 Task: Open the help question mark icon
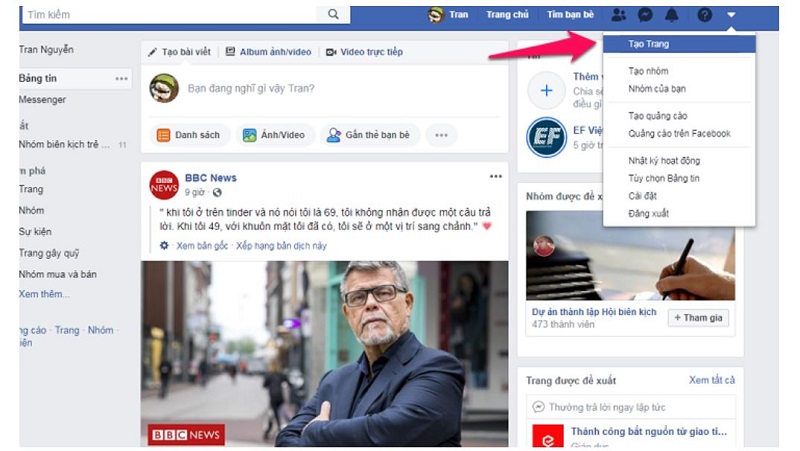(705, 15)
